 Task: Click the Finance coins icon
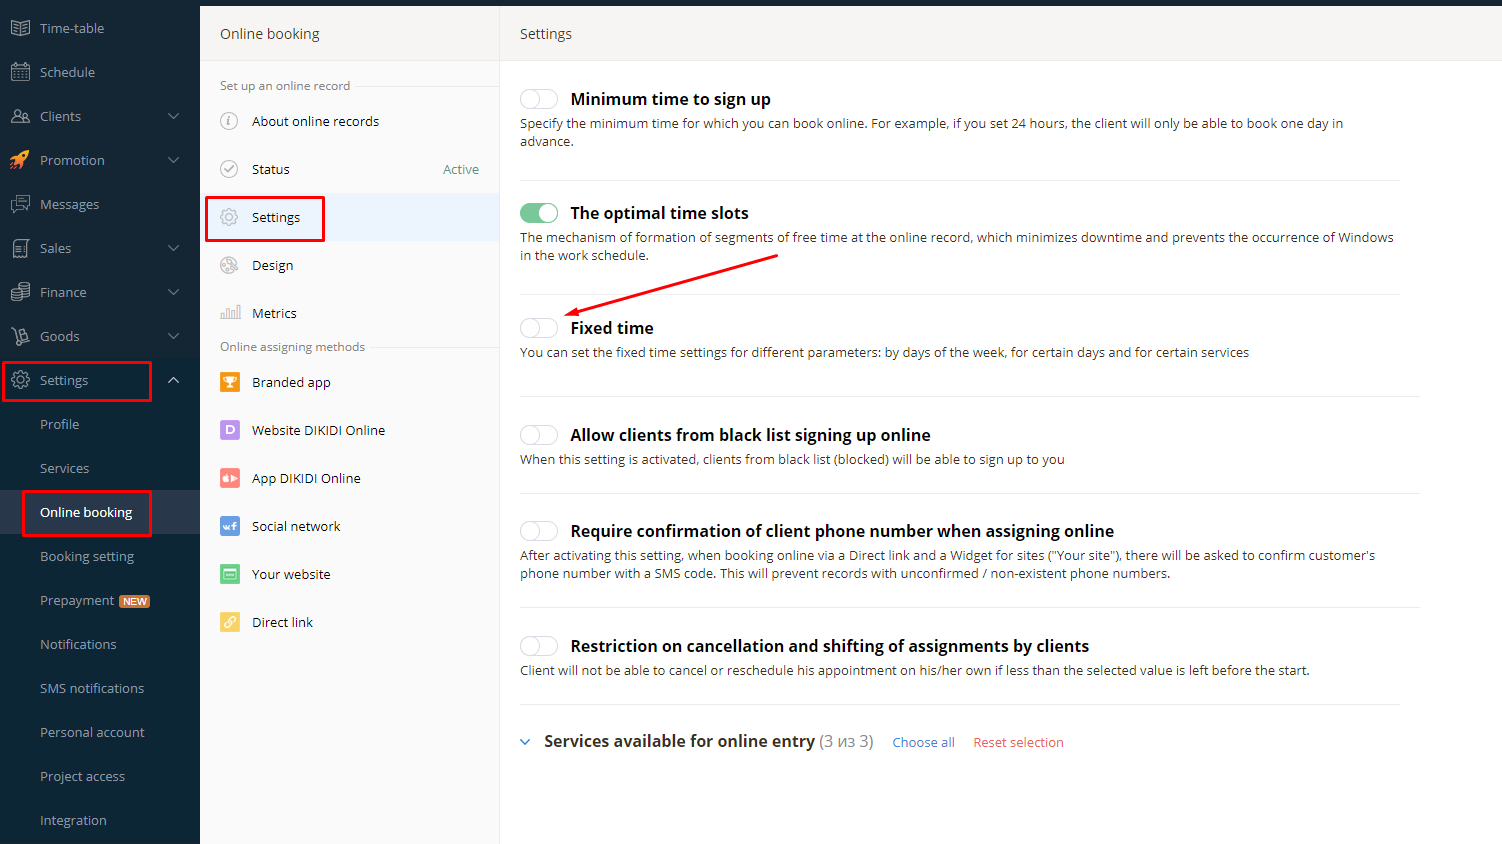click(20, 292)
